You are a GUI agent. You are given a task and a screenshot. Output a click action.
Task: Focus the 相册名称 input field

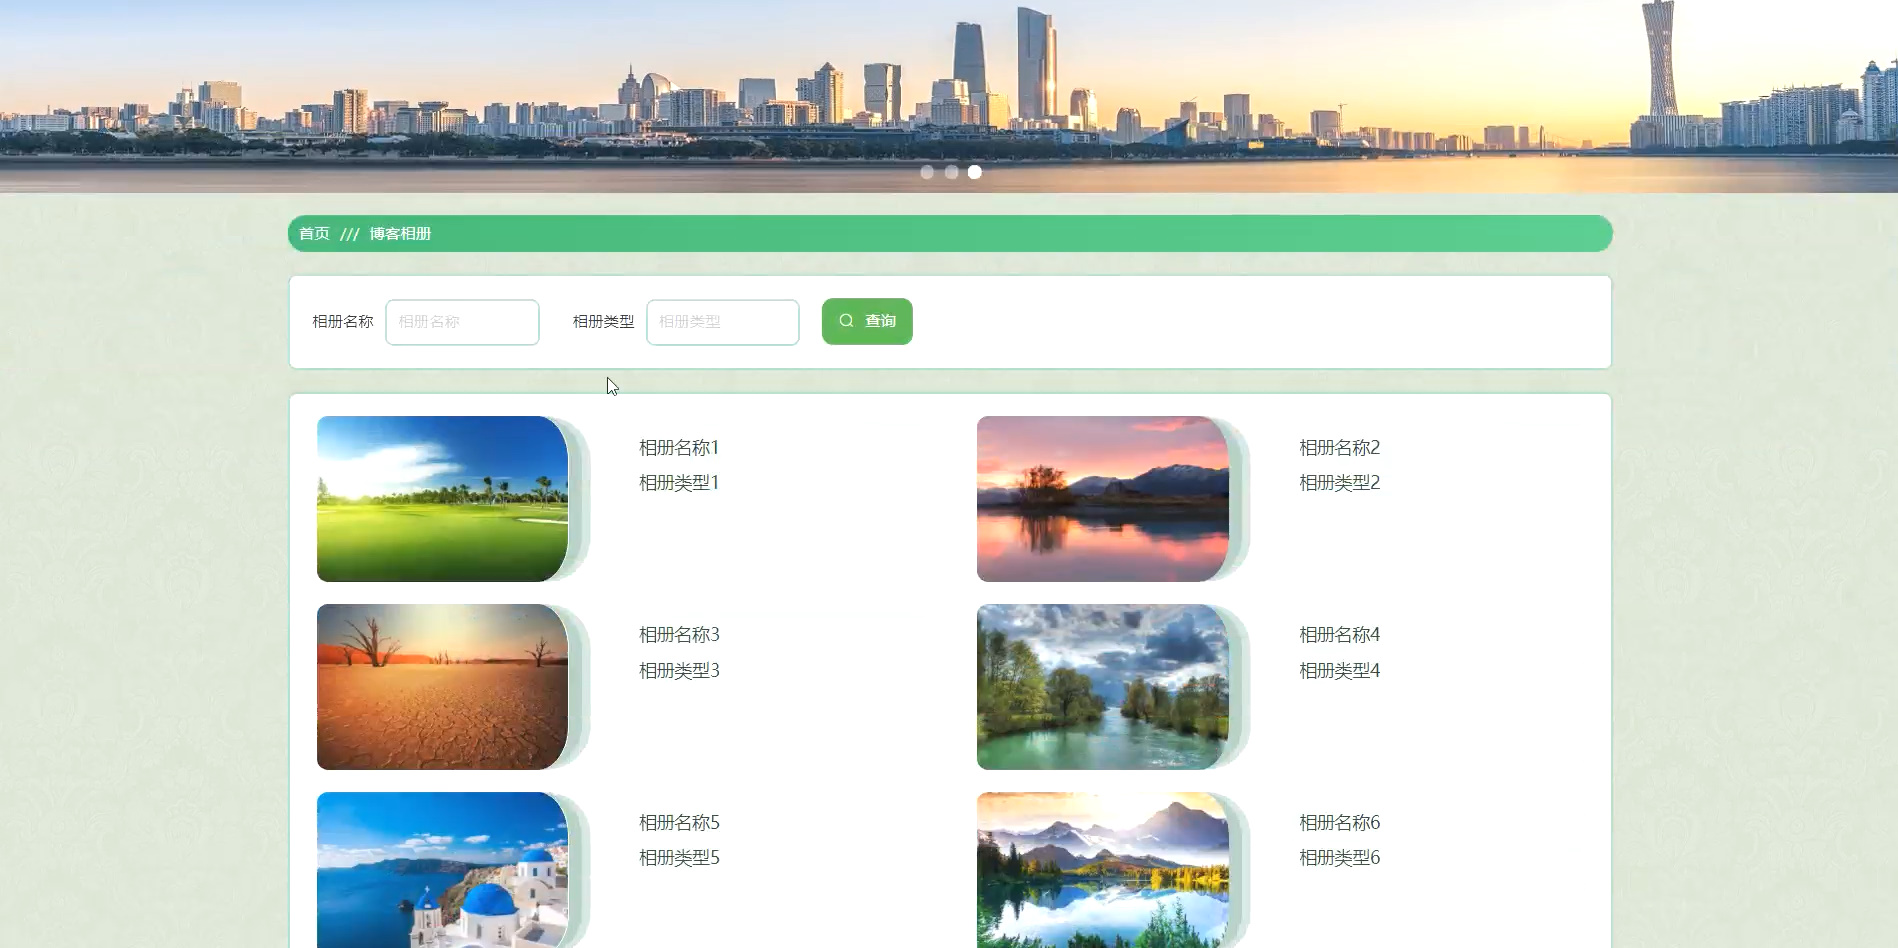pos(462,322)
